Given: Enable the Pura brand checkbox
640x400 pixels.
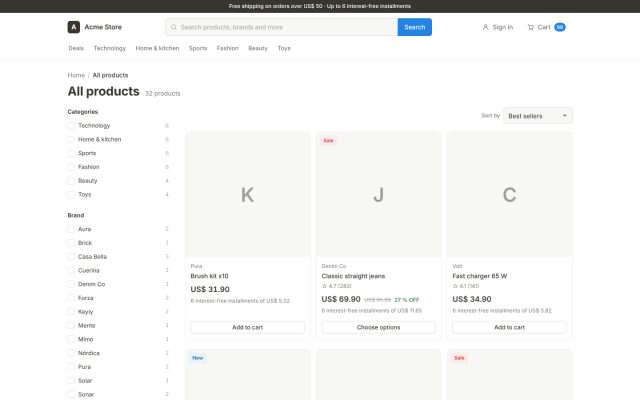Looking at the screenshot, I should point(71,367).
